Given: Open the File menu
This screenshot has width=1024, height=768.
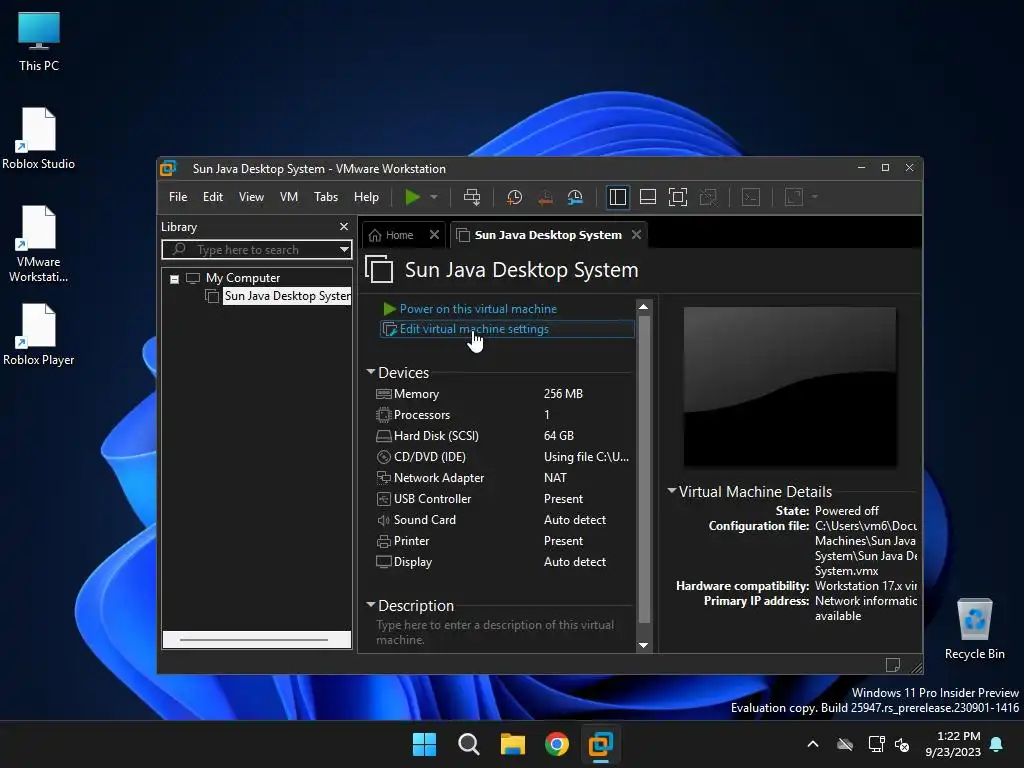Looking at the screenshot, I should (178, 197).
